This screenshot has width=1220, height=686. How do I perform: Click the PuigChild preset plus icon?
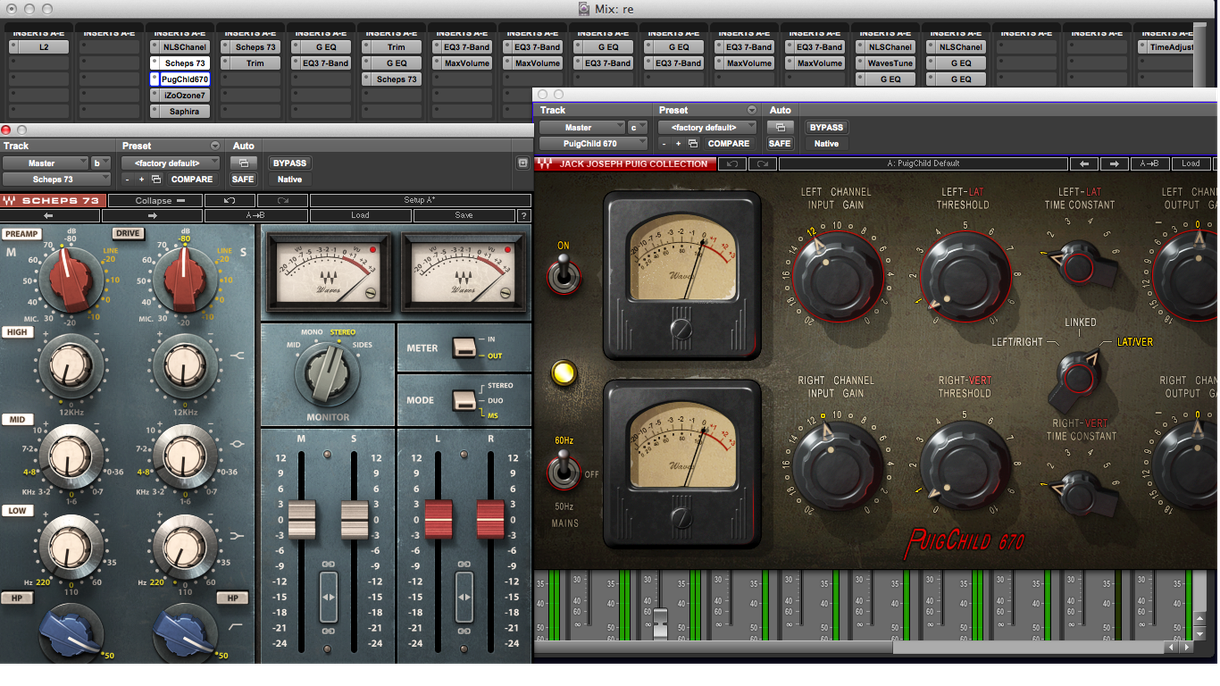click(678, 144)
